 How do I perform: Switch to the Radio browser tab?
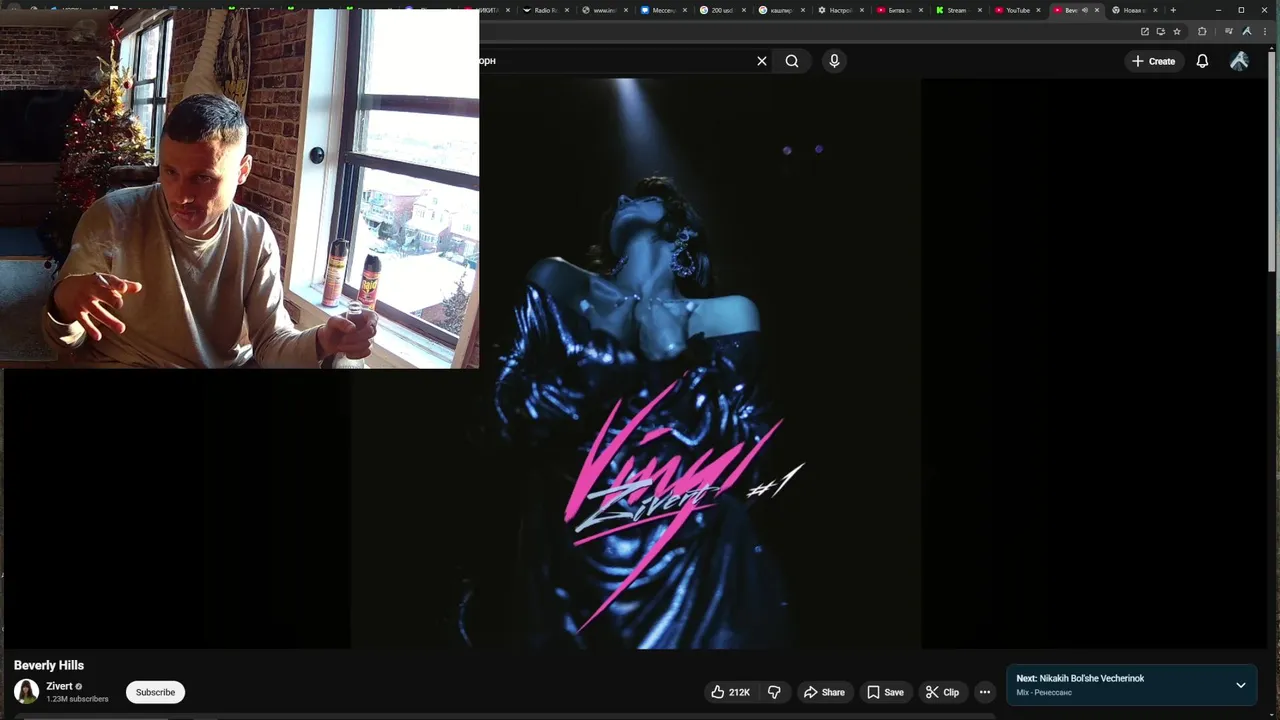[545, 10]
